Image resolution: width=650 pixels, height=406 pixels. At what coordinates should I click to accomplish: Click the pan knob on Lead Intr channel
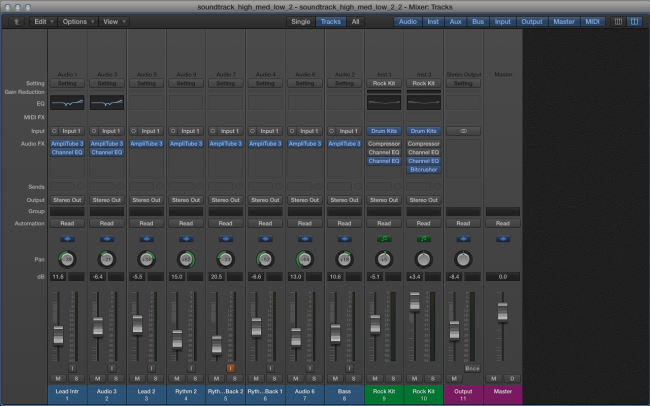(68, 260)
